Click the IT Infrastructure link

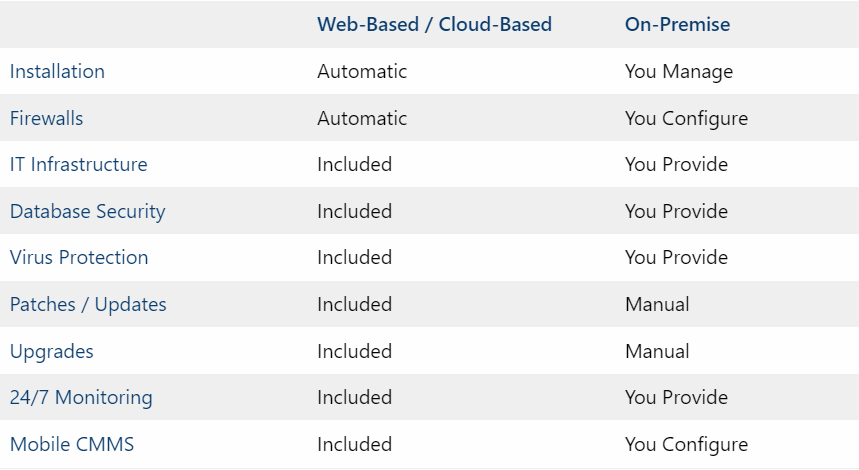point(78,164)
